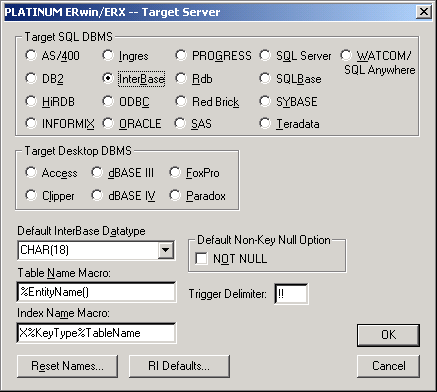437x392 pixels.
Task: Click the Table Name Macro field
Action: click(96, 292)
